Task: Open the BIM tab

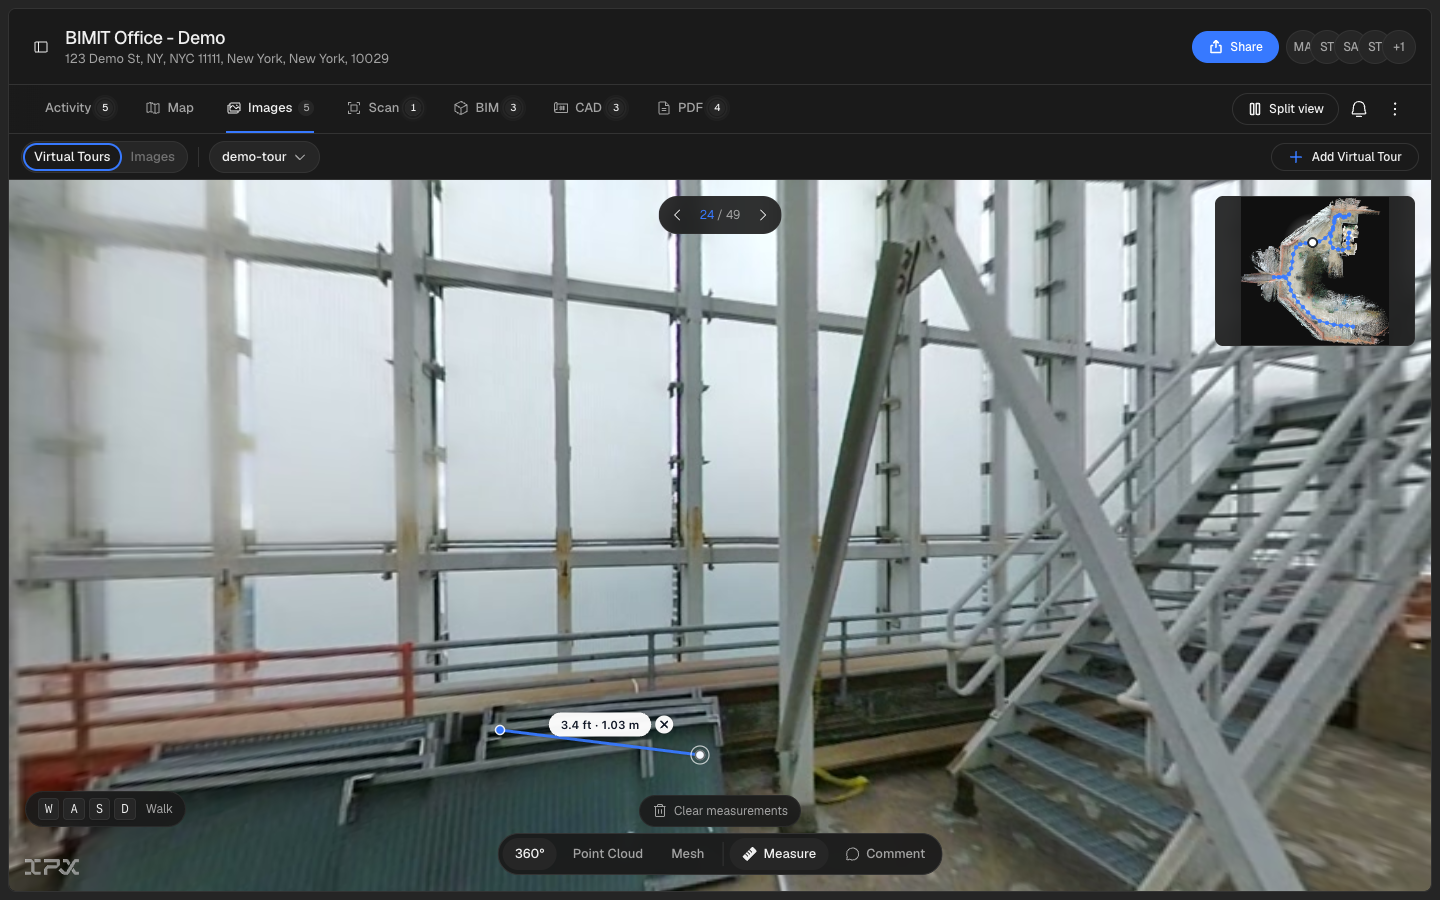Action: tap(487, 108)
